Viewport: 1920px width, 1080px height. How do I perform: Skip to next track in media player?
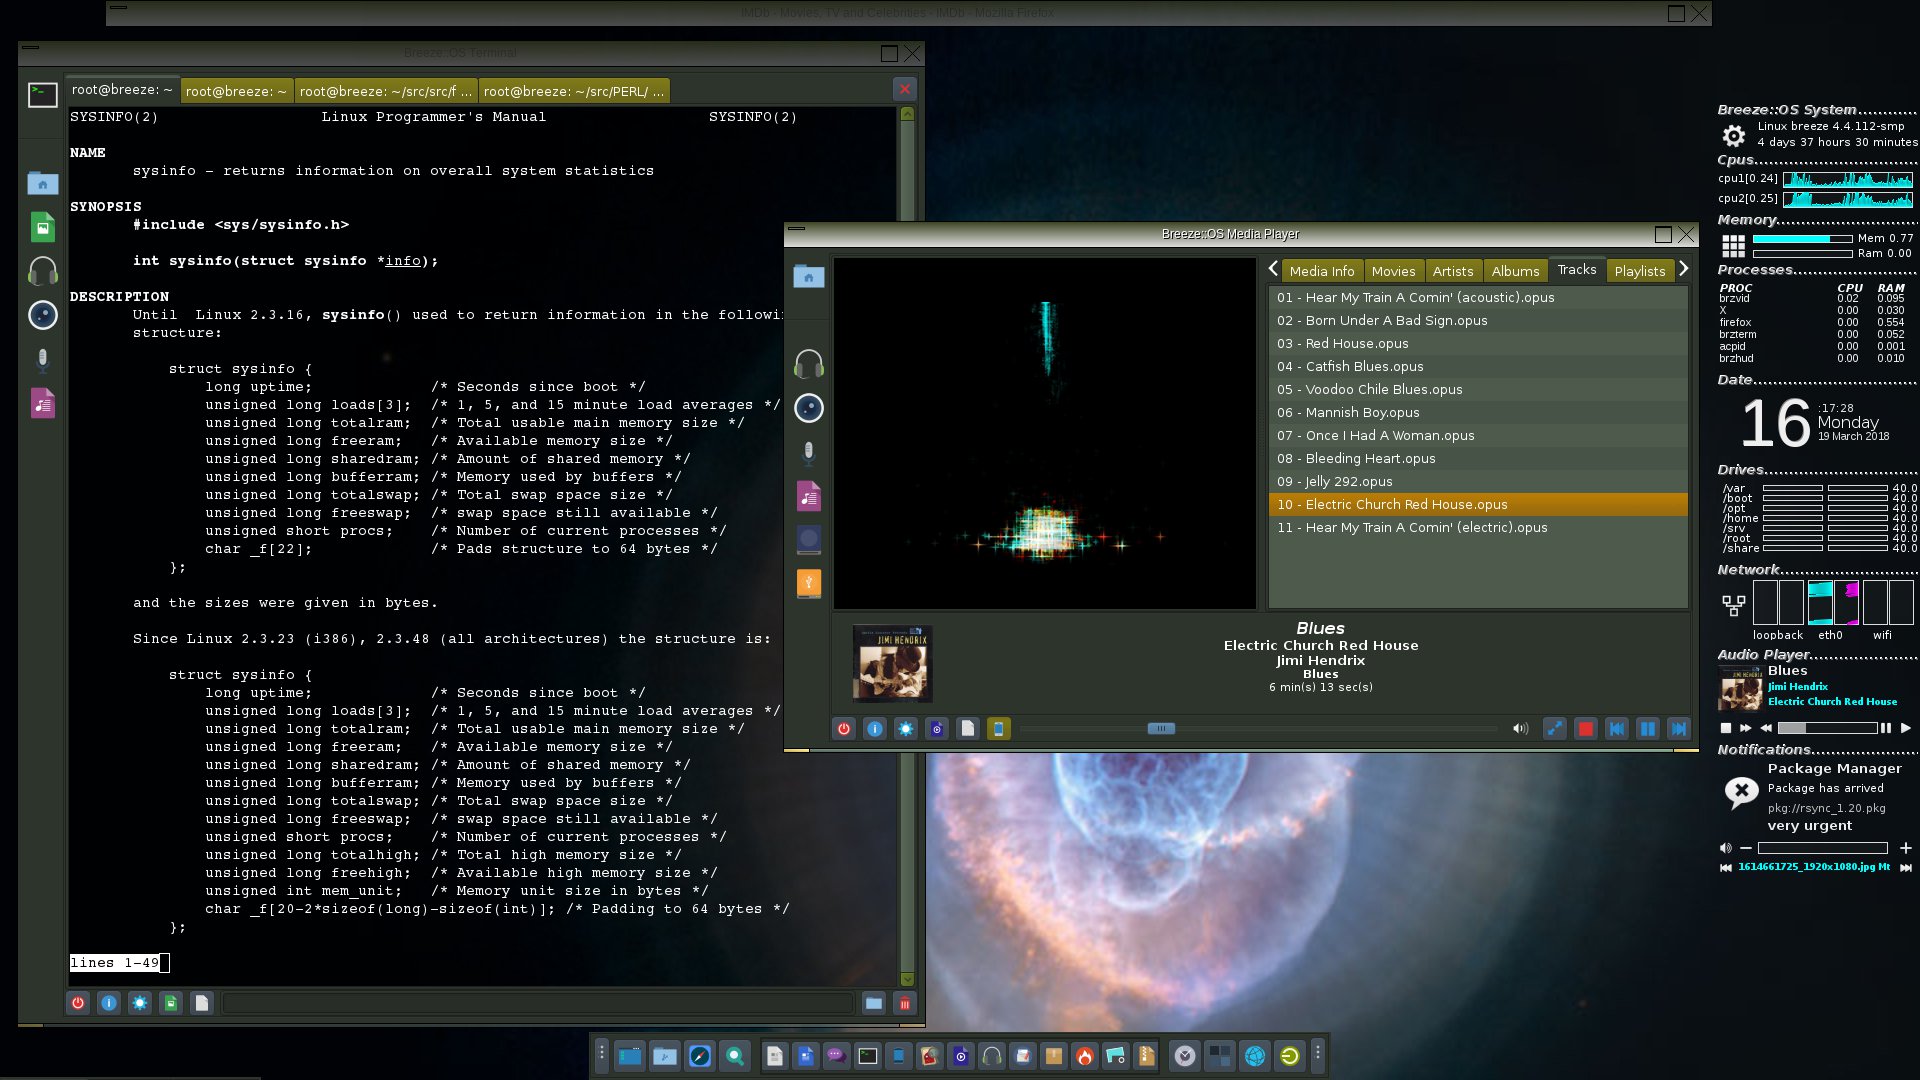point(1679,729)
